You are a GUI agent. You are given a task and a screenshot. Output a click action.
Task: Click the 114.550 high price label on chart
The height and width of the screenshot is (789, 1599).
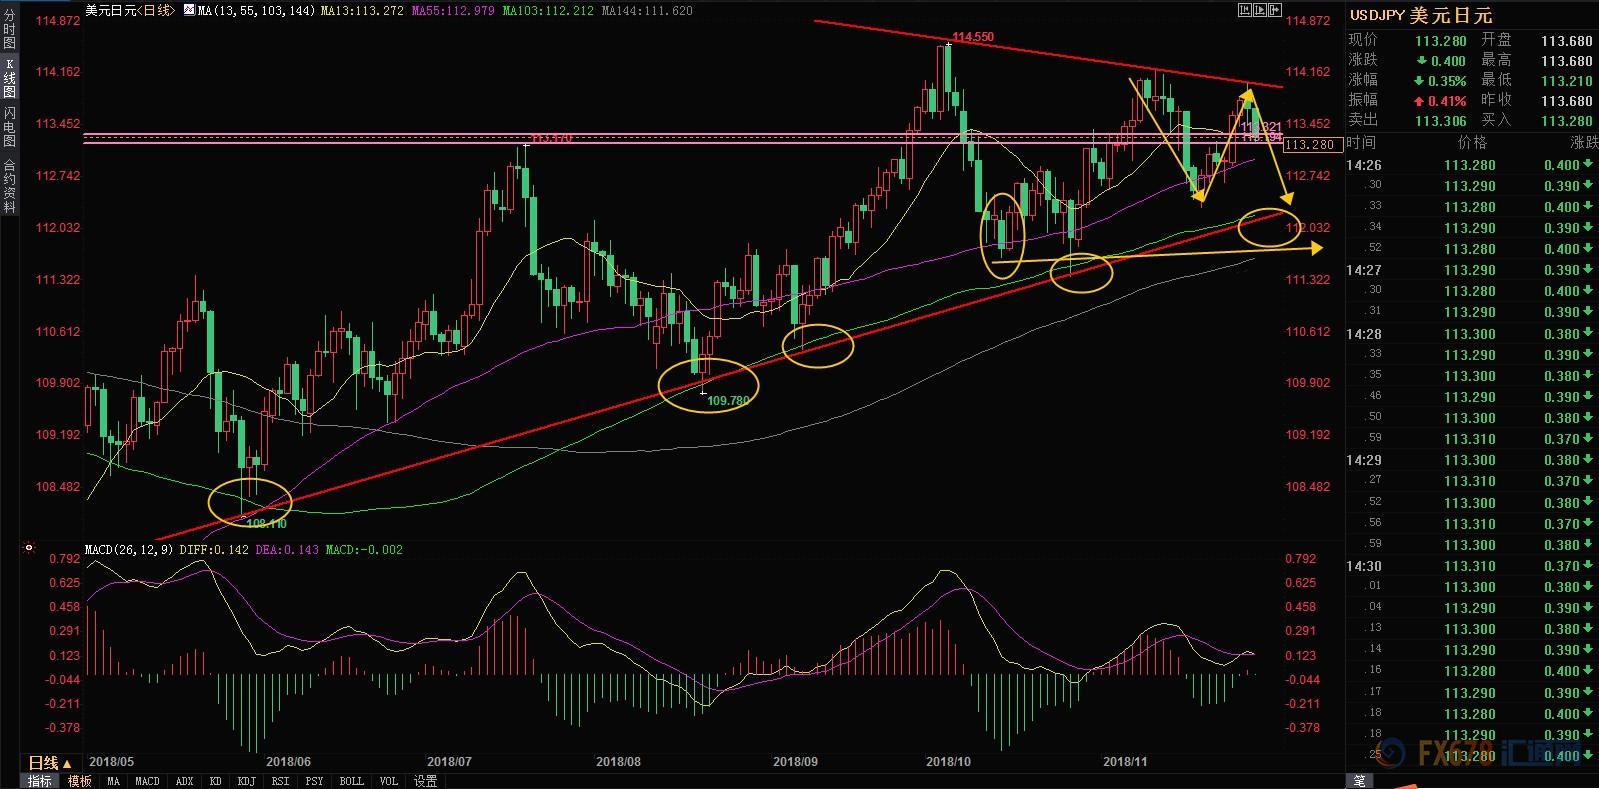973,37
